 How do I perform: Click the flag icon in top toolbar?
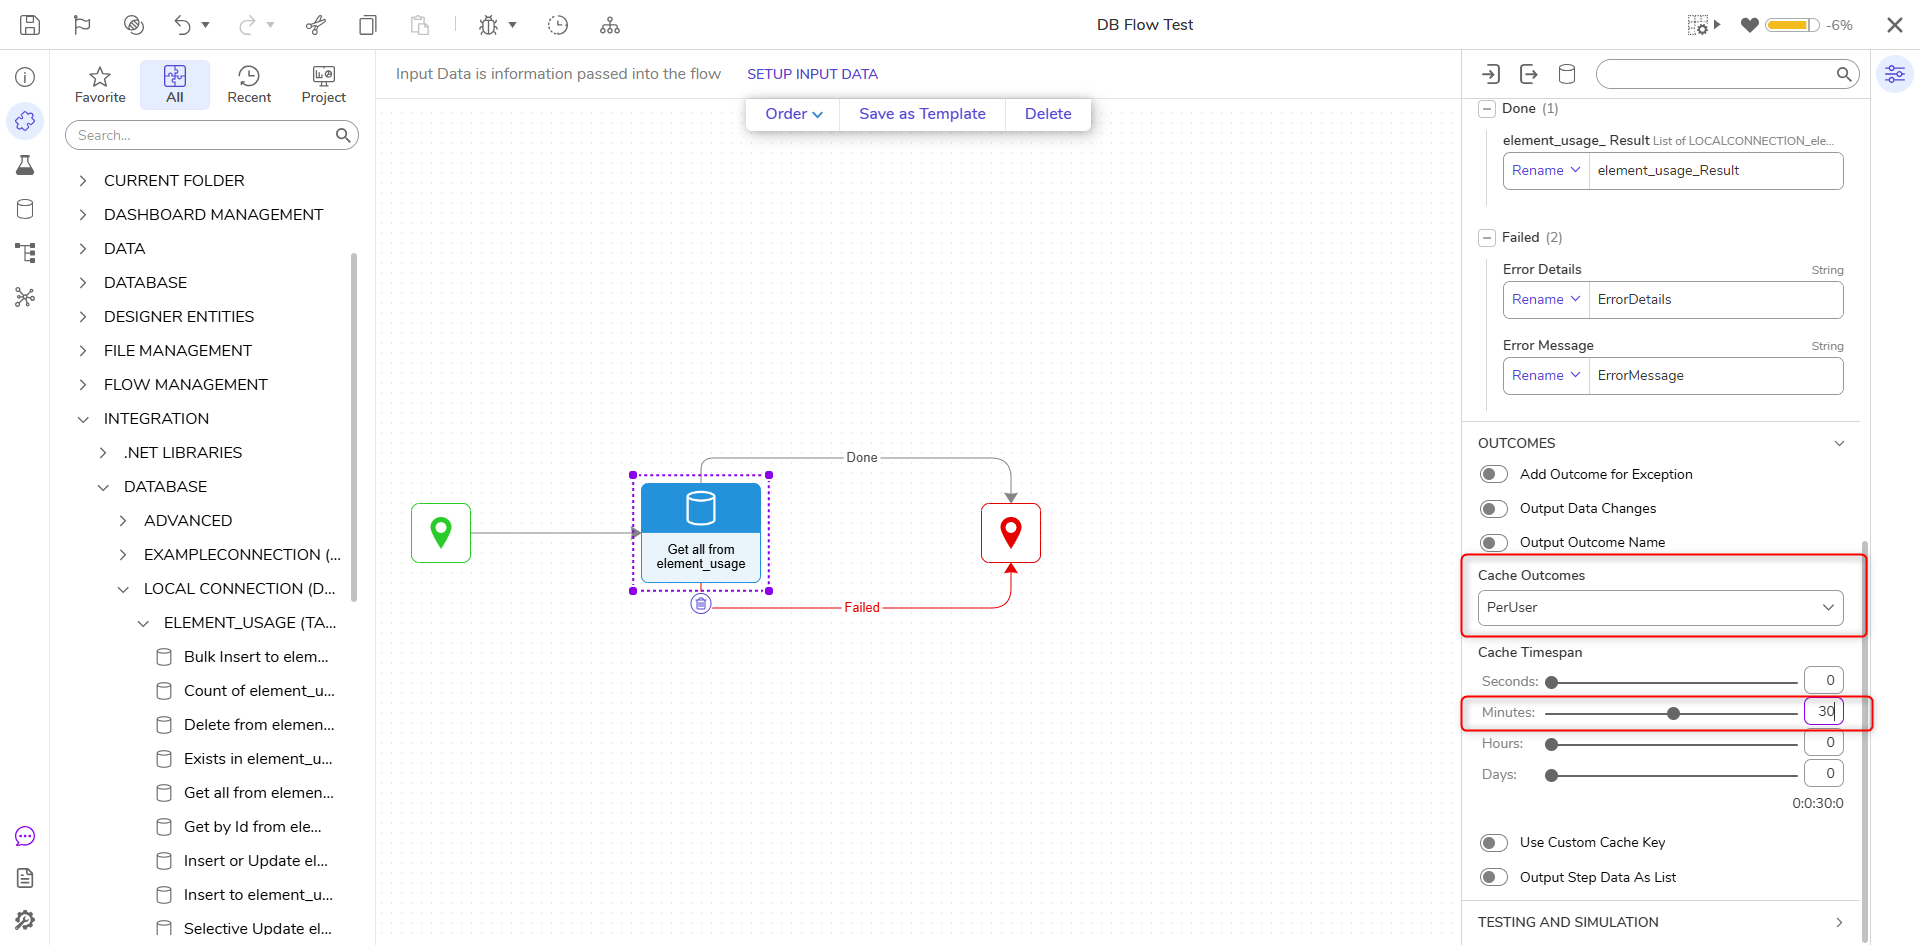pos(82,25)
